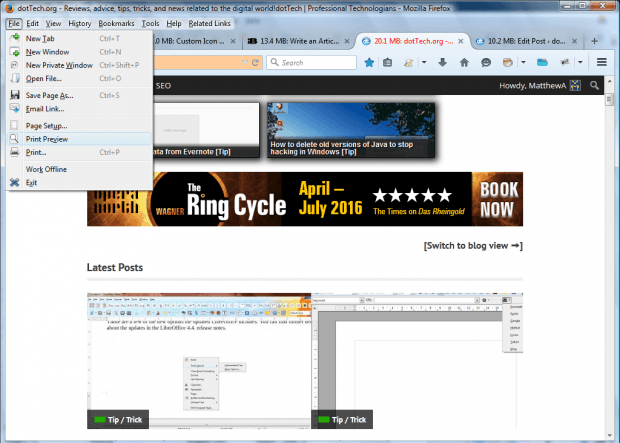Go to the Home page icon
Viewport: 620px width, 443px height.
point(464,62)
